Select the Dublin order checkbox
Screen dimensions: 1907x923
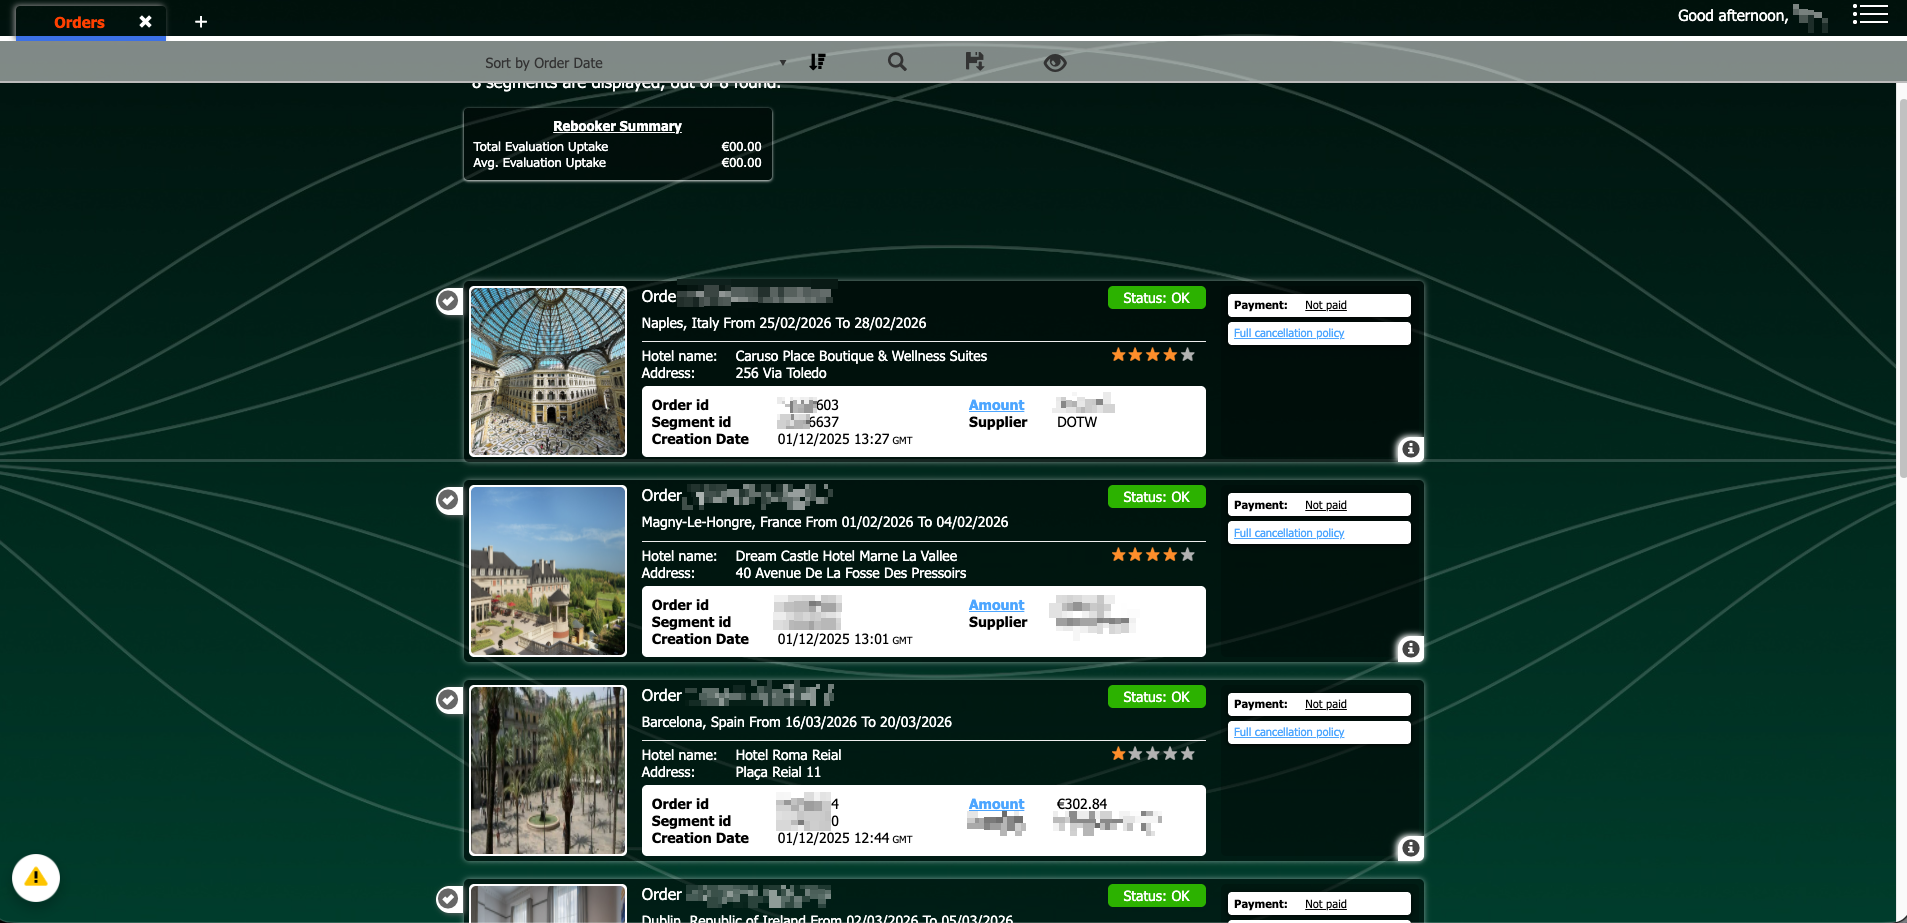[448, 899]
